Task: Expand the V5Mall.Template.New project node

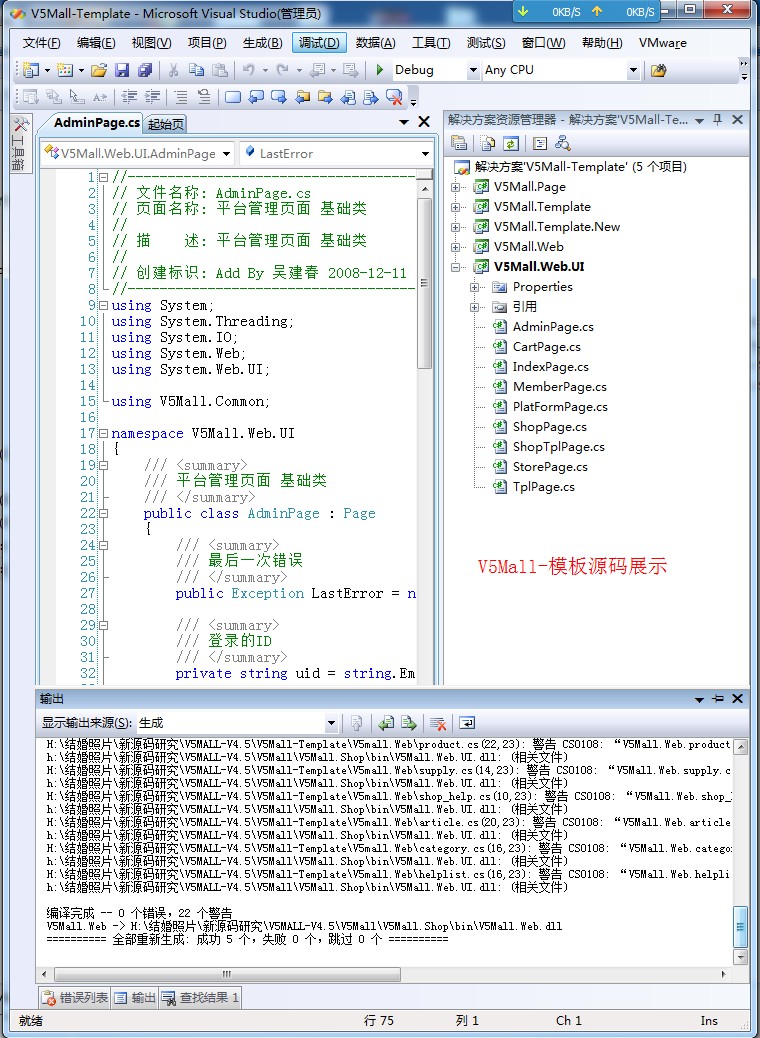Action: coord(455,227)
